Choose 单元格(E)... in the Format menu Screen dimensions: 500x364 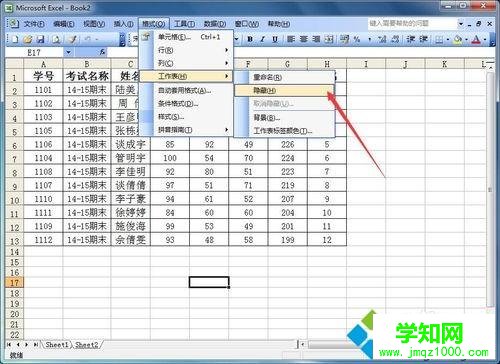click(186, 37)
